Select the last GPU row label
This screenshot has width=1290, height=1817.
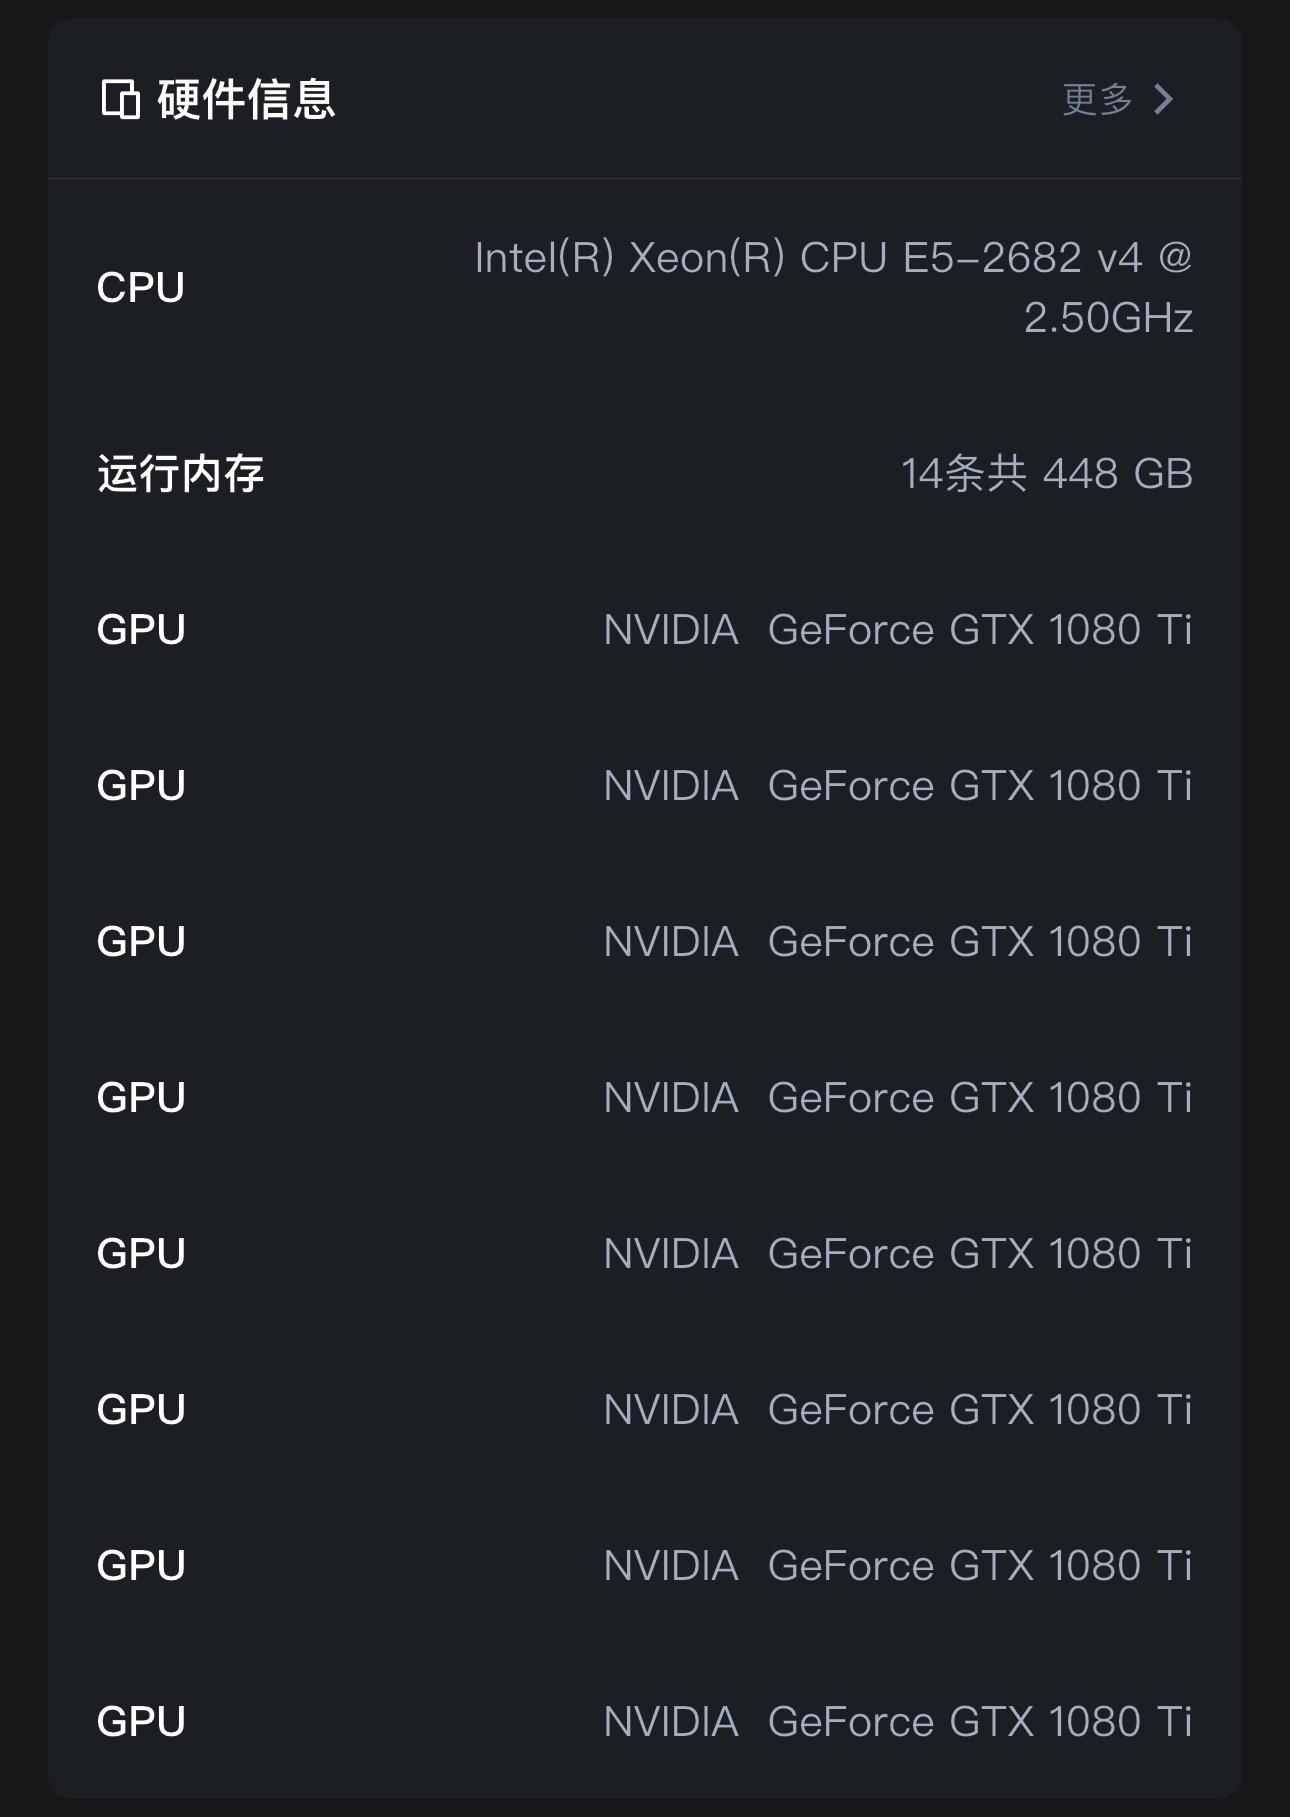tap(141, 1722)
